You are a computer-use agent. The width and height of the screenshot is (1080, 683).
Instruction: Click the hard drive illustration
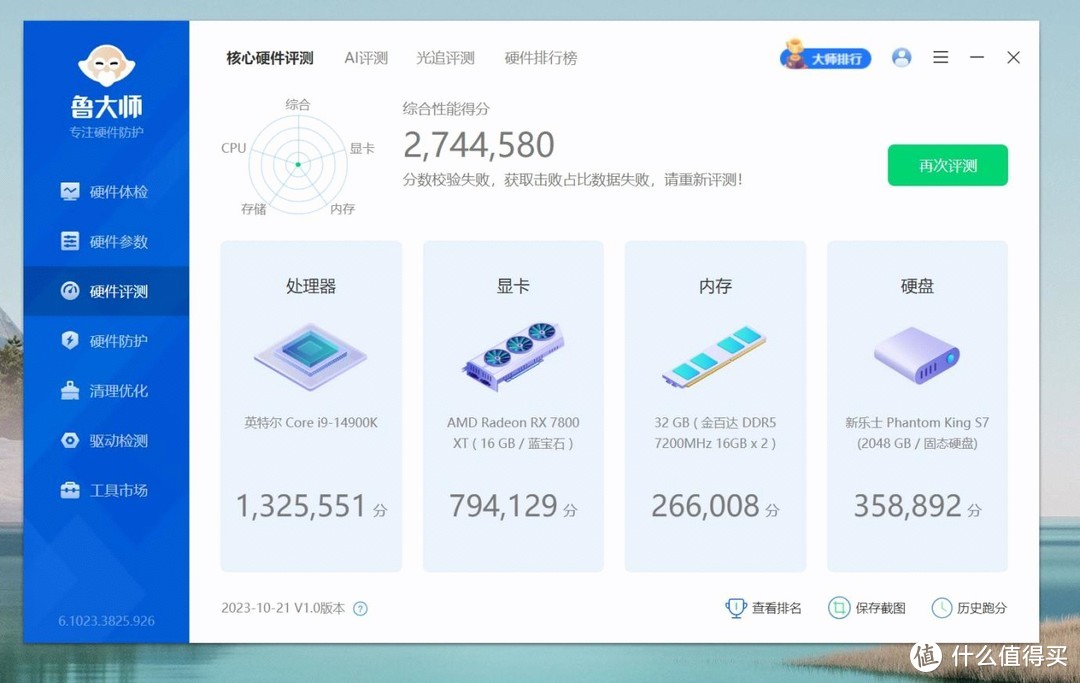coord(917,355)
